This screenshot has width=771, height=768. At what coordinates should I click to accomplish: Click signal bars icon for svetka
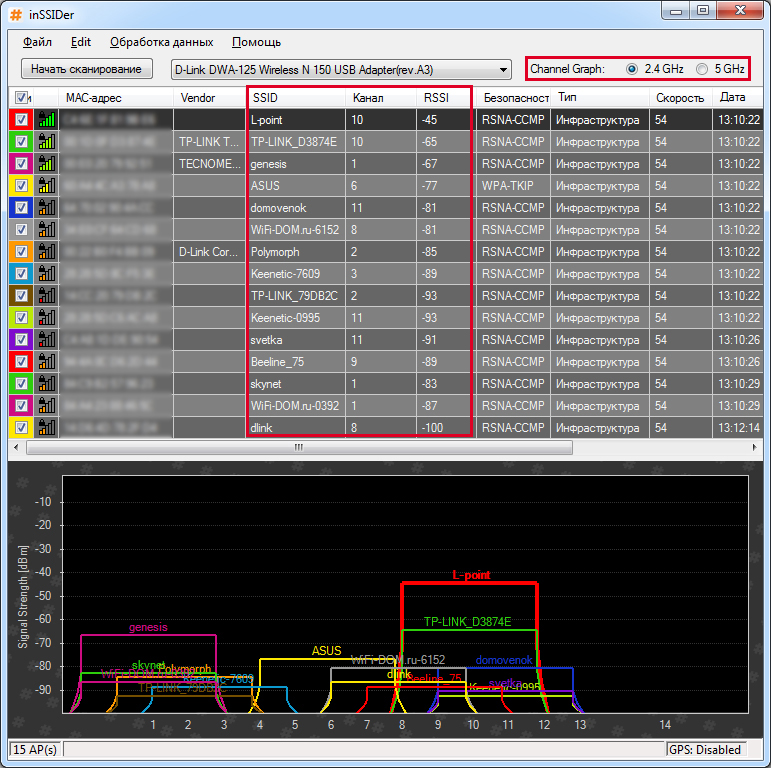pos(47,340)
